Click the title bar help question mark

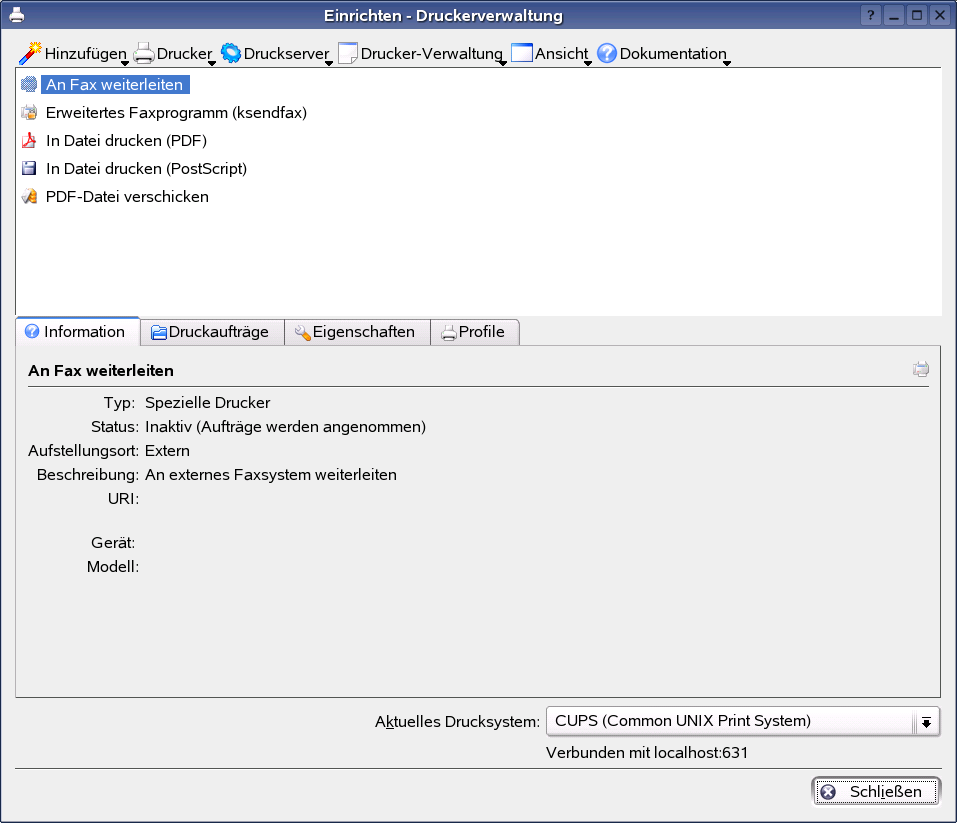click(871, 15)
